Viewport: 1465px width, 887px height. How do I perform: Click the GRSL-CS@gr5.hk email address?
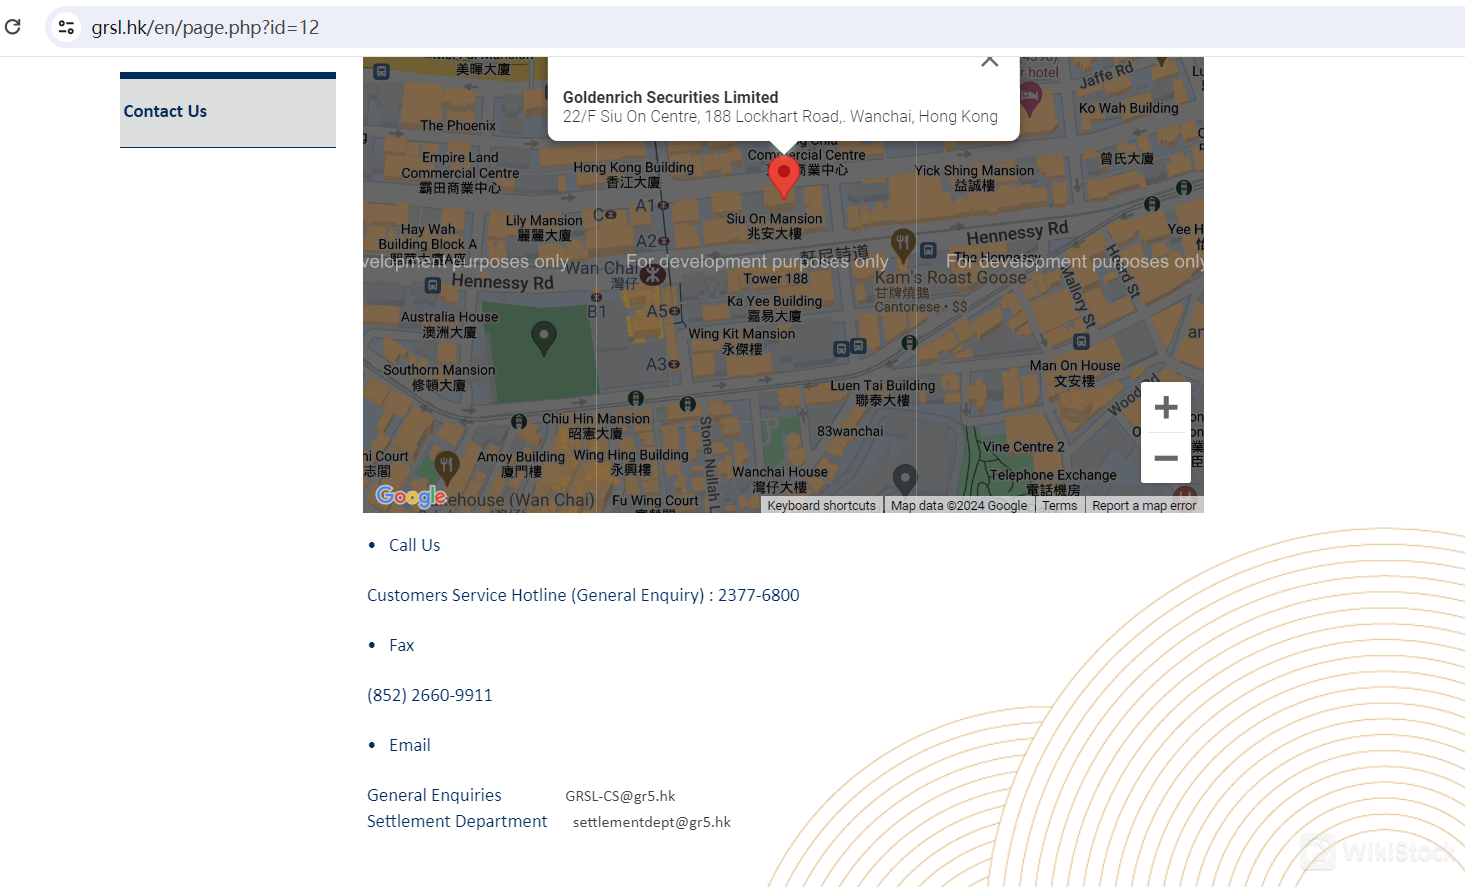click(620, 796)
